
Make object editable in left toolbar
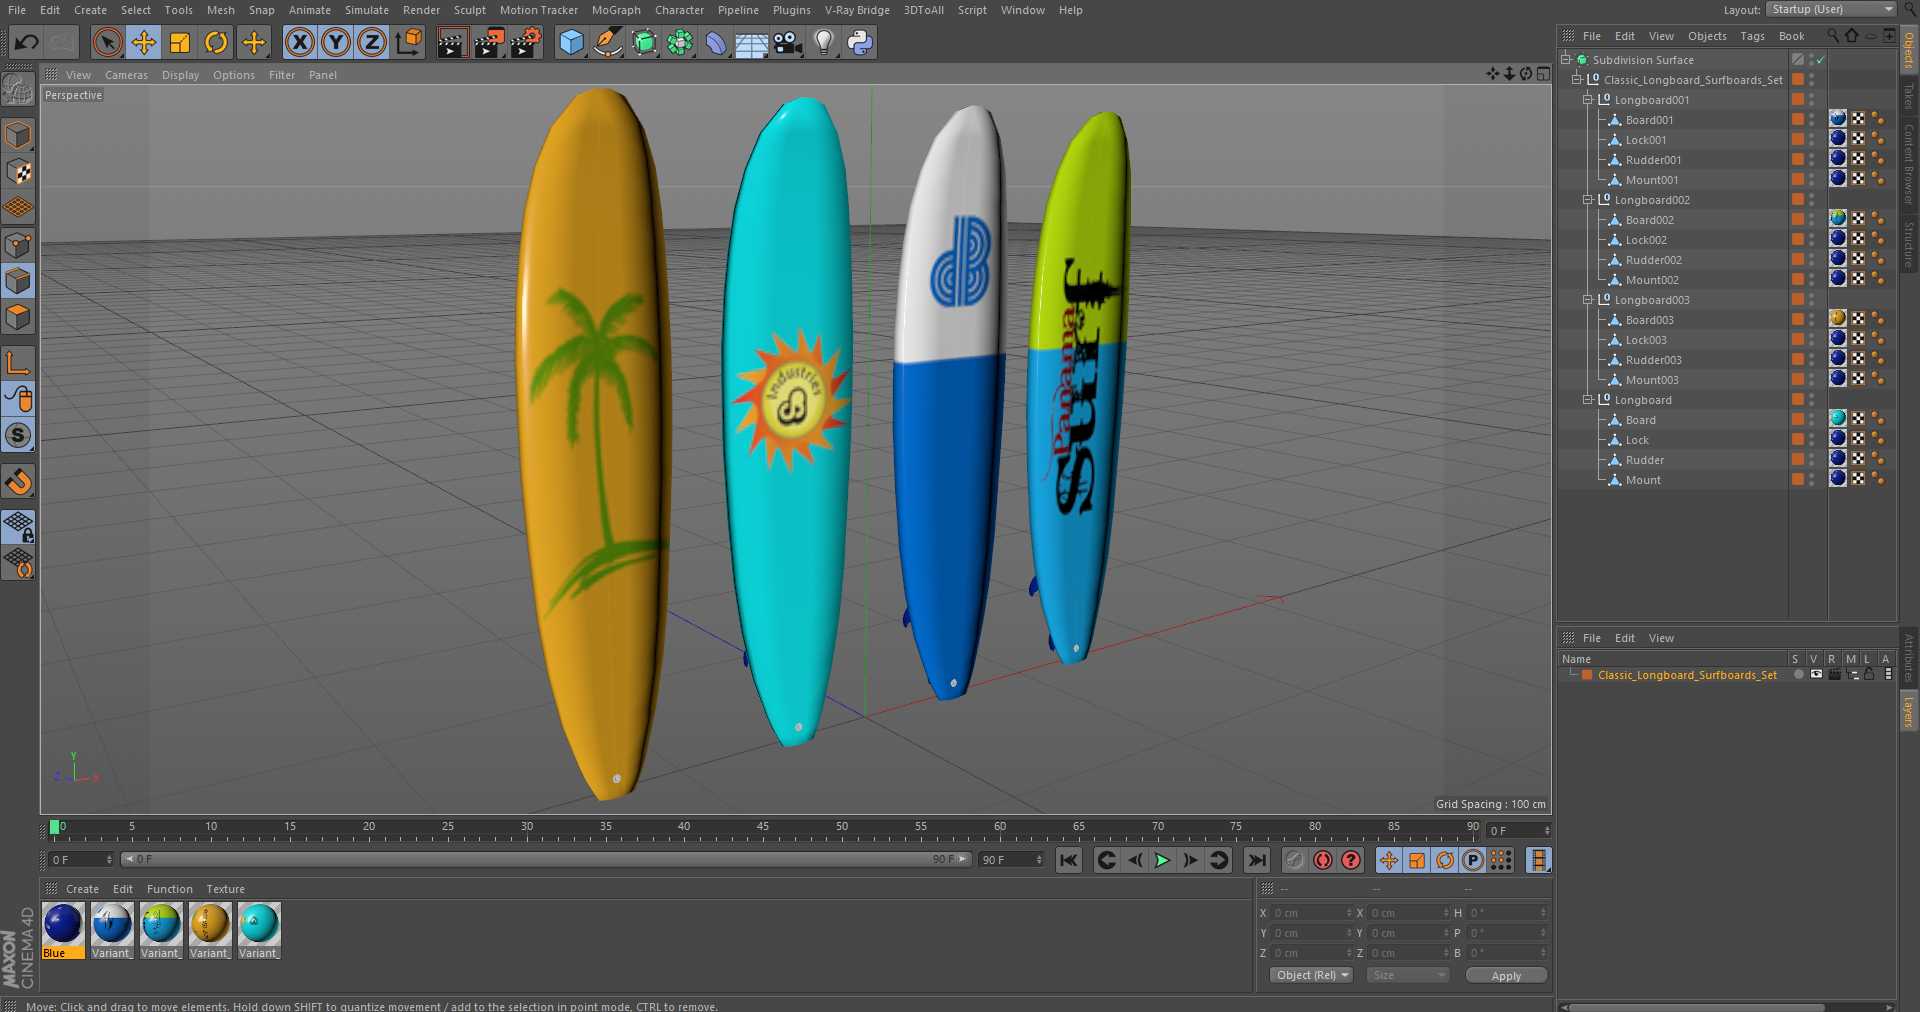pyautogui.click(x=18, y=90)
